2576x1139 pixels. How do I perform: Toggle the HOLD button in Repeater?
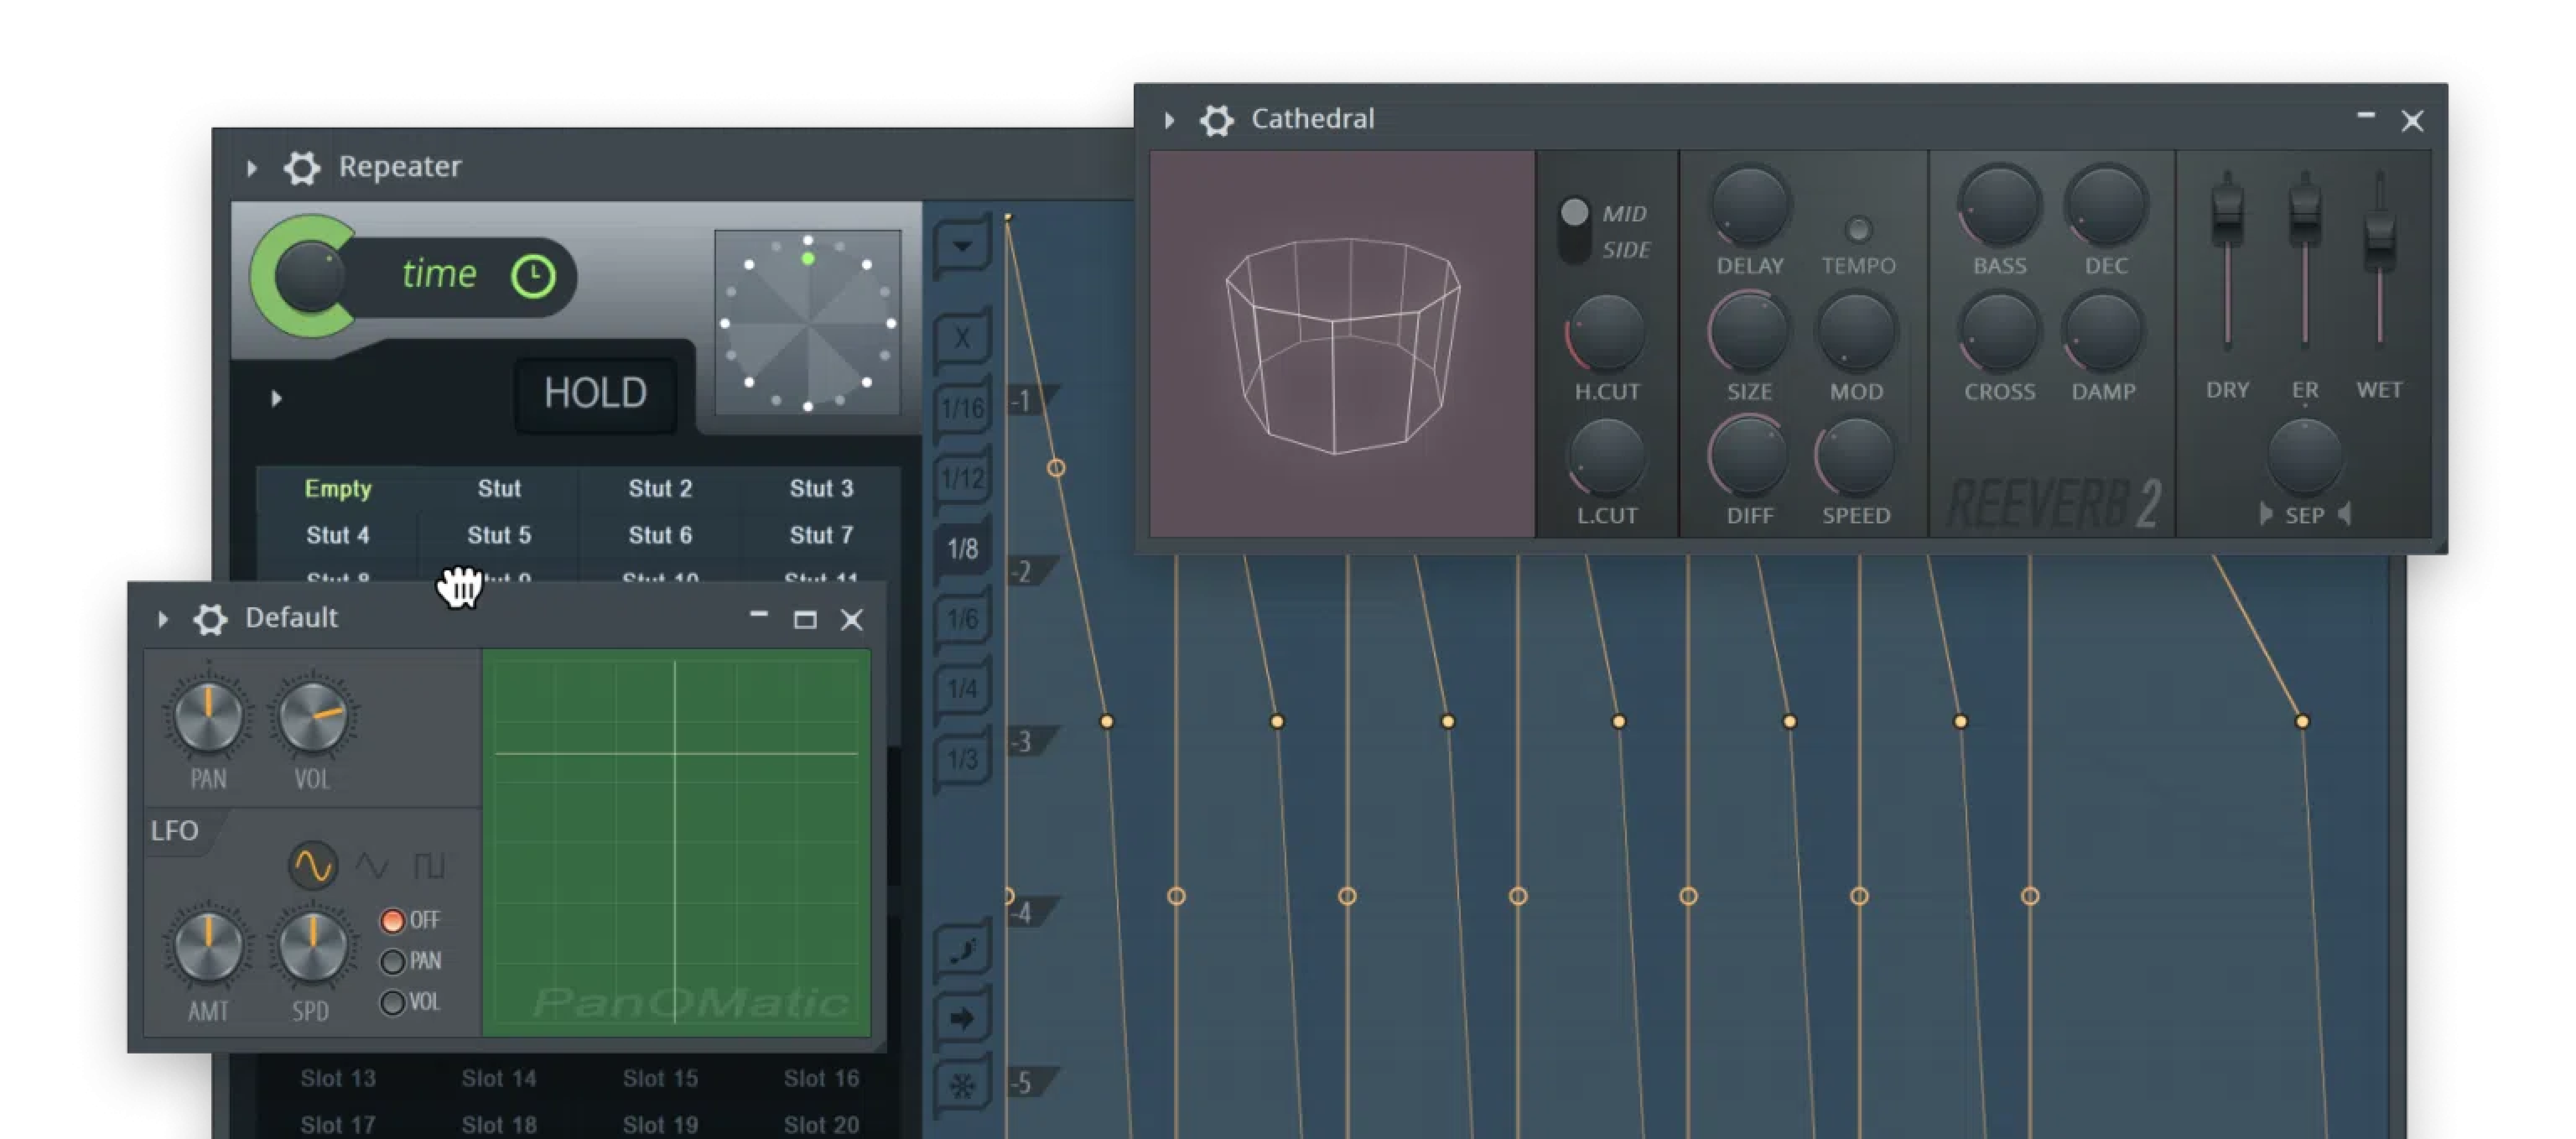(x=596, y=394)
